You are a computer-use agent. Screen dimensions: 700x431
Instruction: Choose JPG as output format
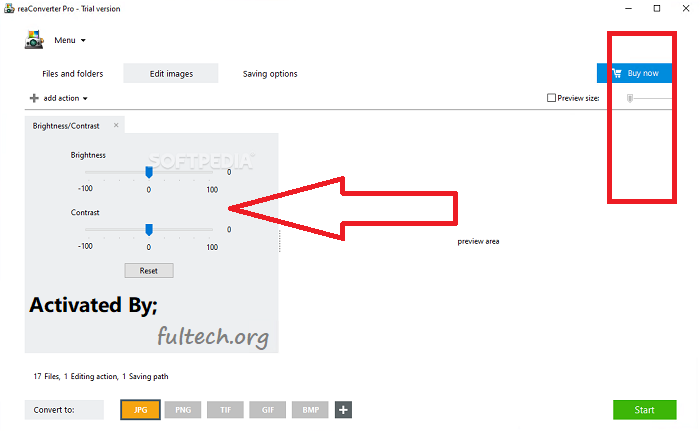(140, 410)
